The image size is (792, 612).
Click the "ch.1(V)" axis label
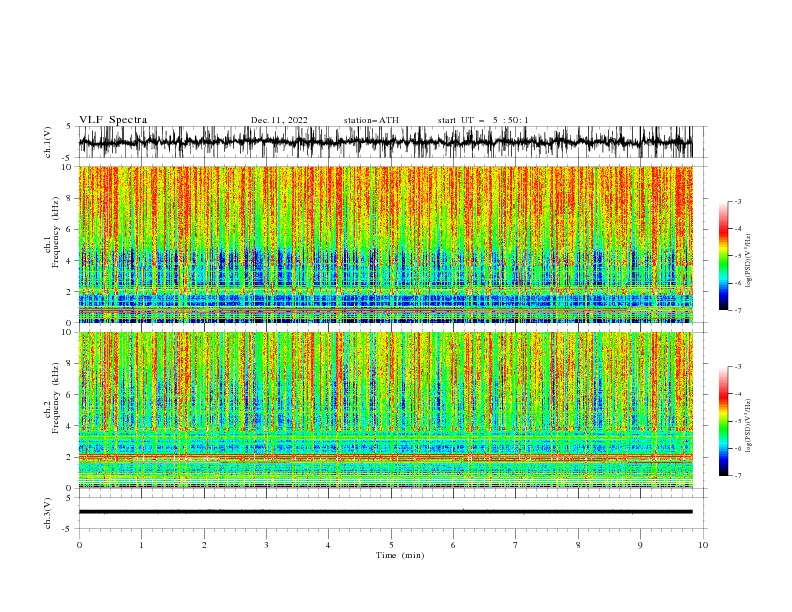[48, 142]
